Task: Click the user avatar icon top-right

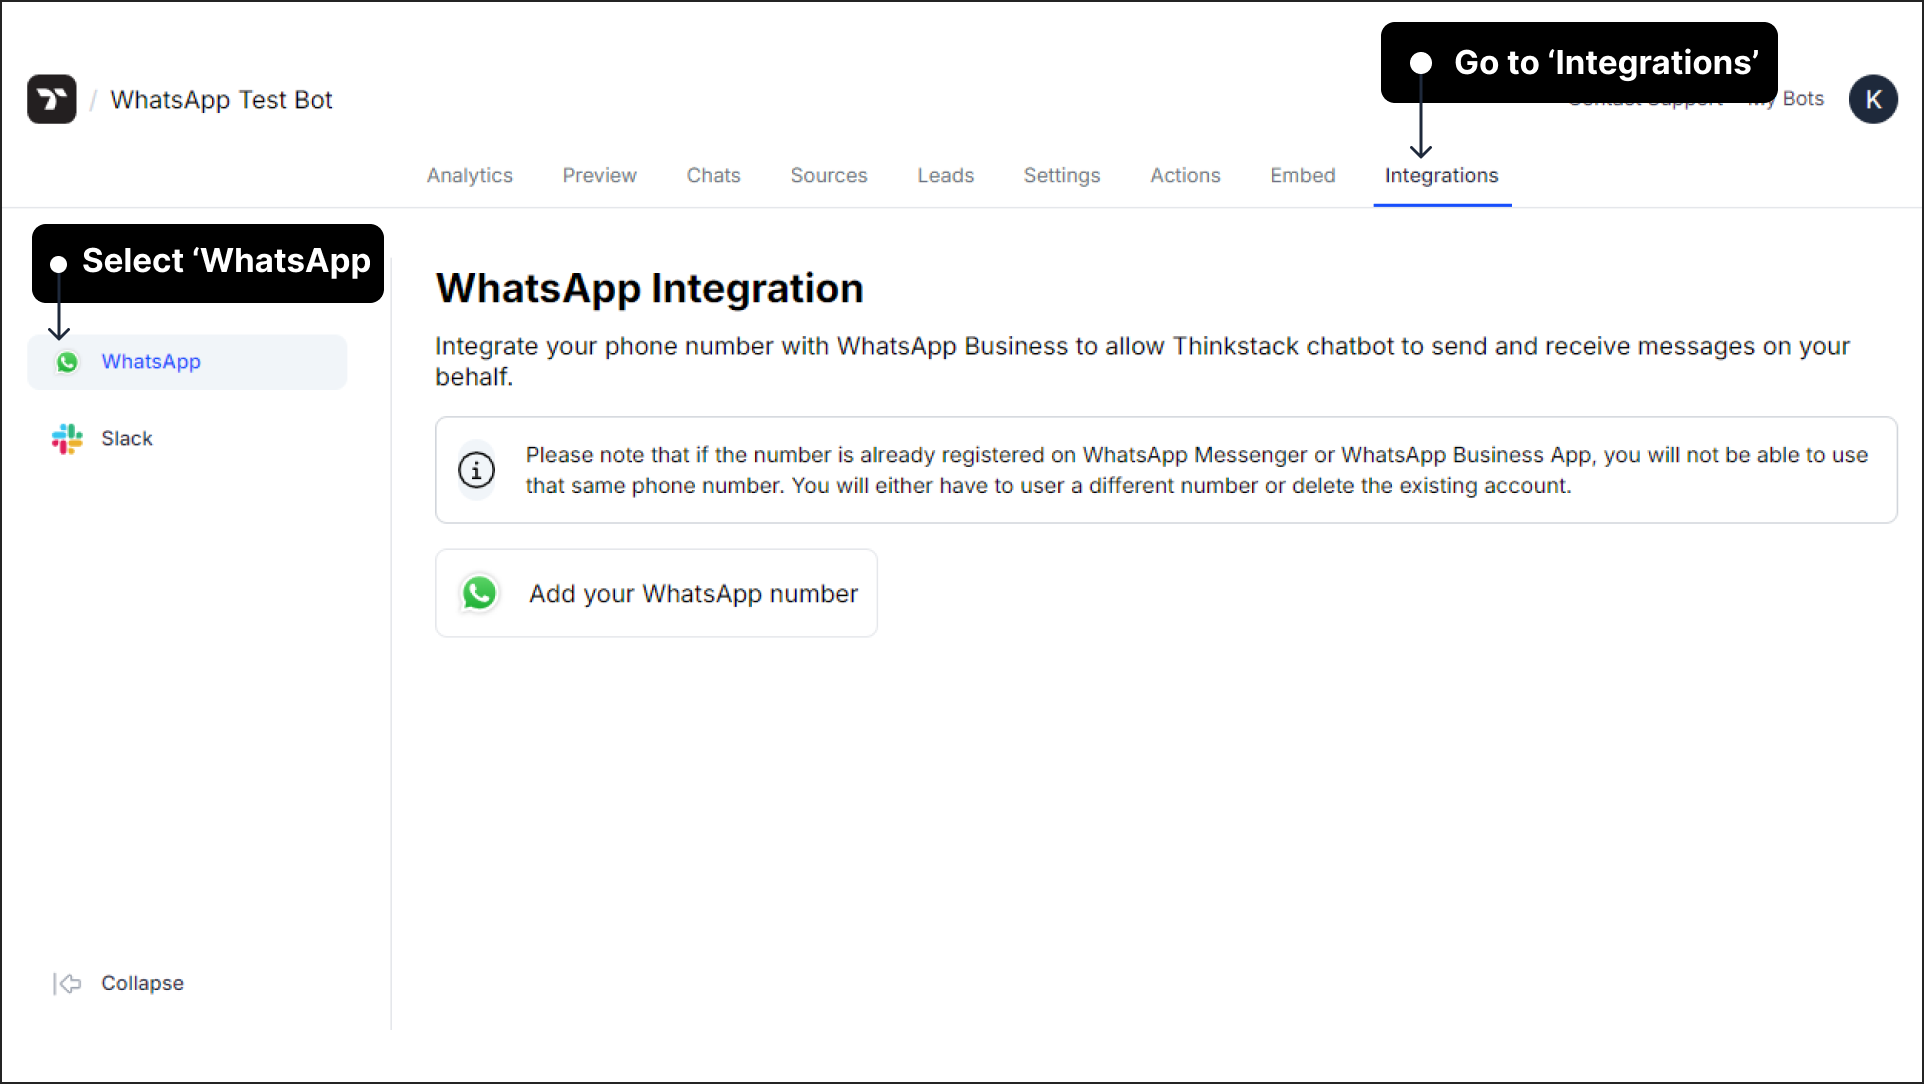Action: point(1874,99)
